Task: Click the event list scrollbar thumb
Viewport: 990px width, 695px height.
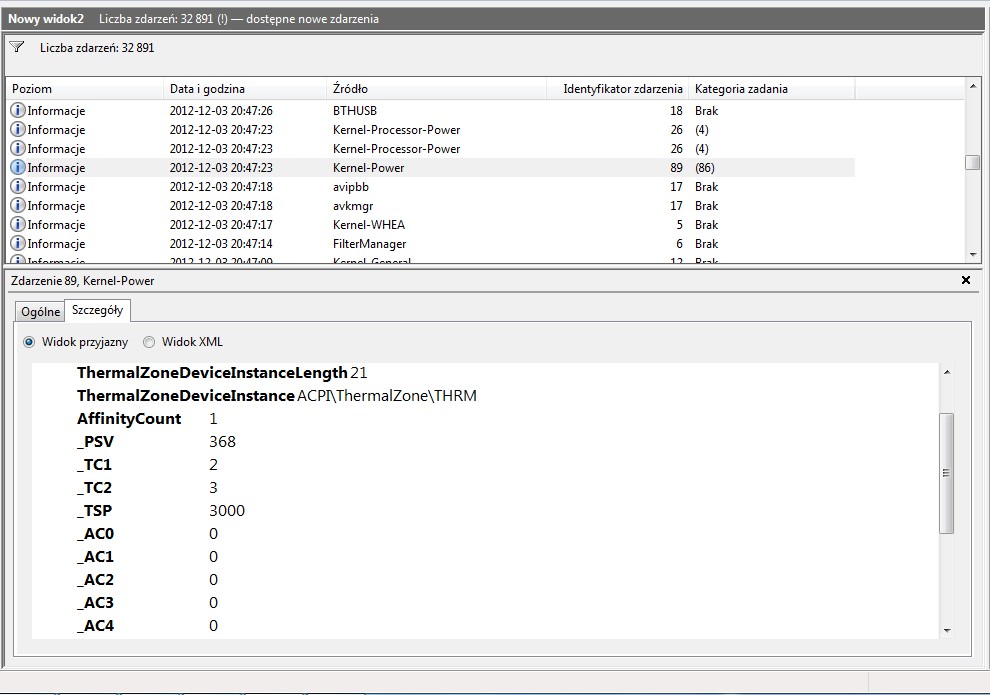Action: tap(973, 162)
